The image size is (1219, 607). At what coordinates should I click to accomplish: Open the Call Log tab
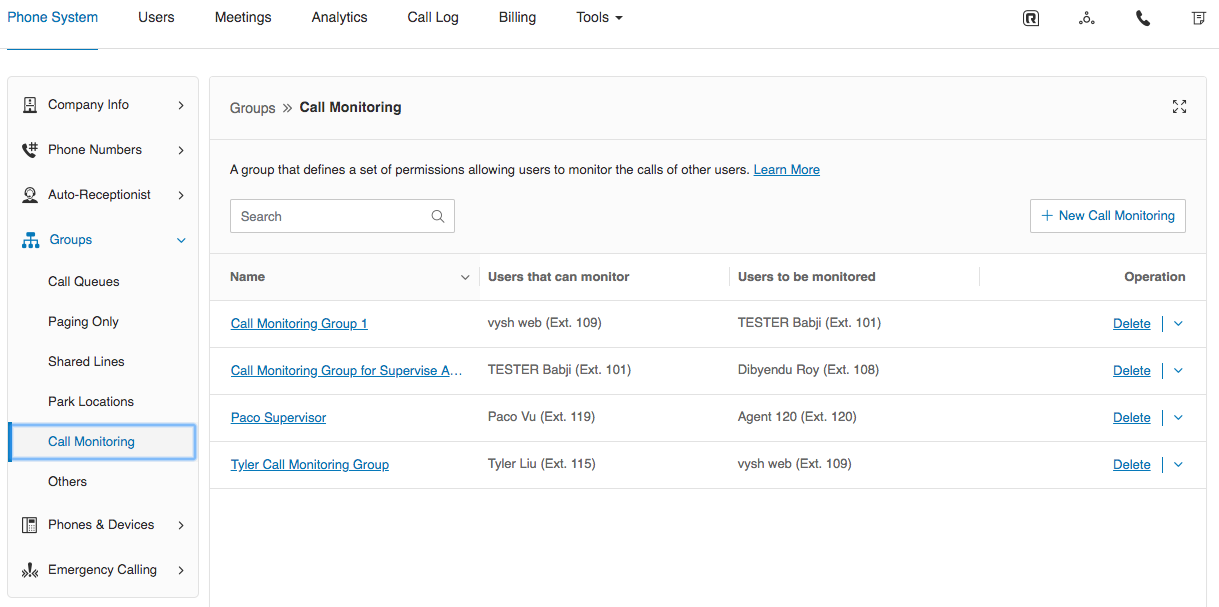coord(433,18)
